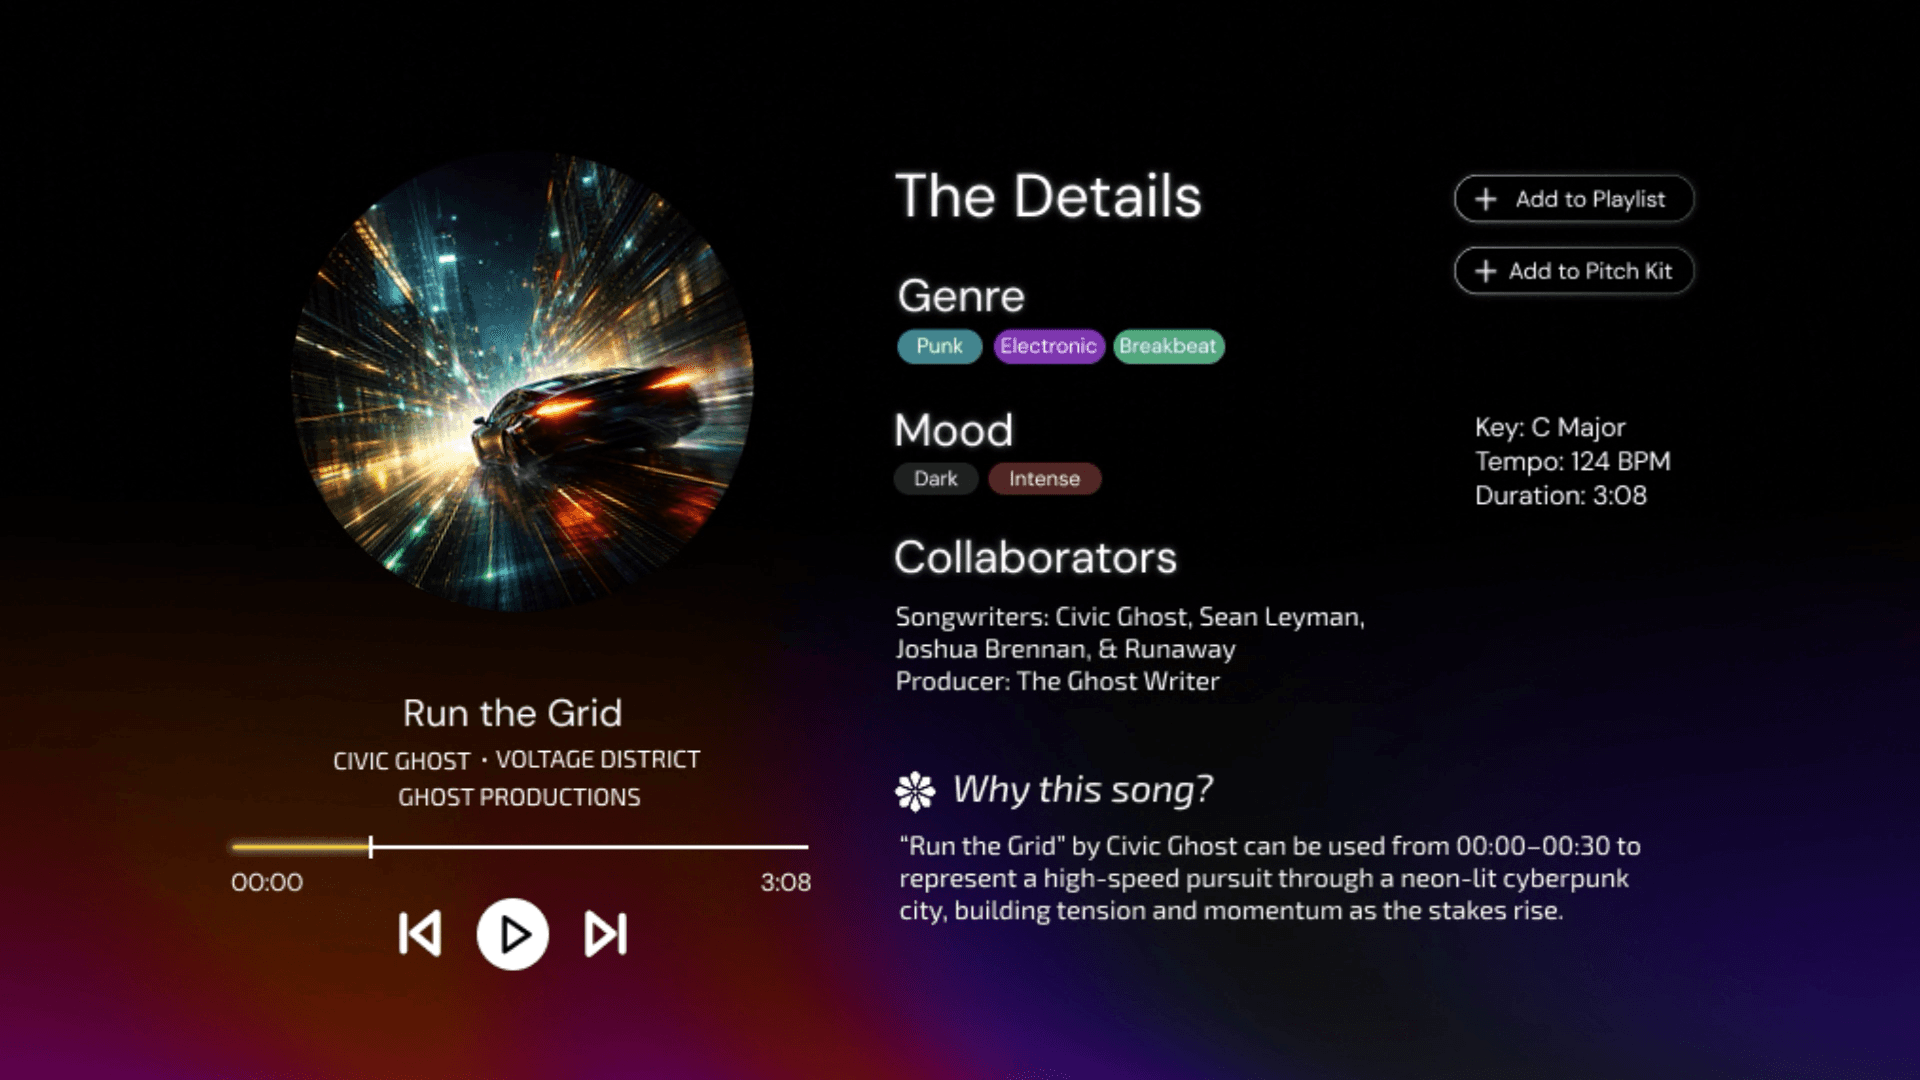
Task: Skip to the previous track
Action: pyautogui.click(x=420, y=934)
